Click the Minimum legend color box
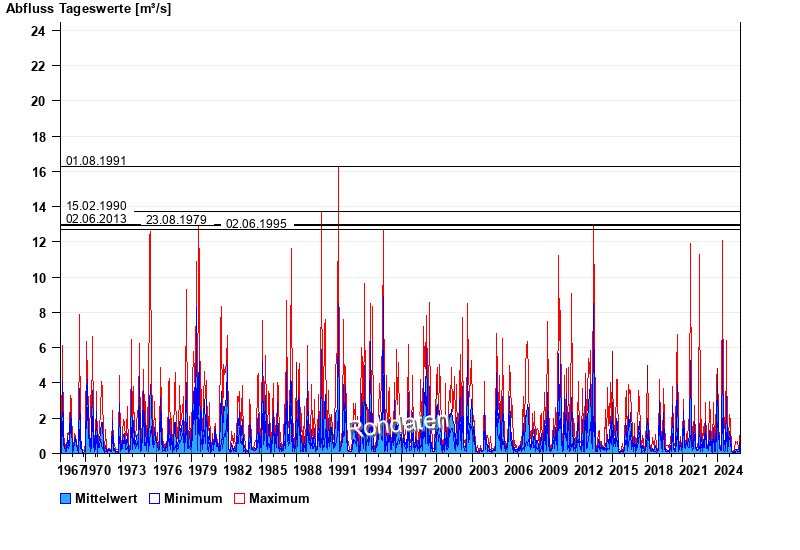Screen dimensions: 800x550 coord(155,498)
